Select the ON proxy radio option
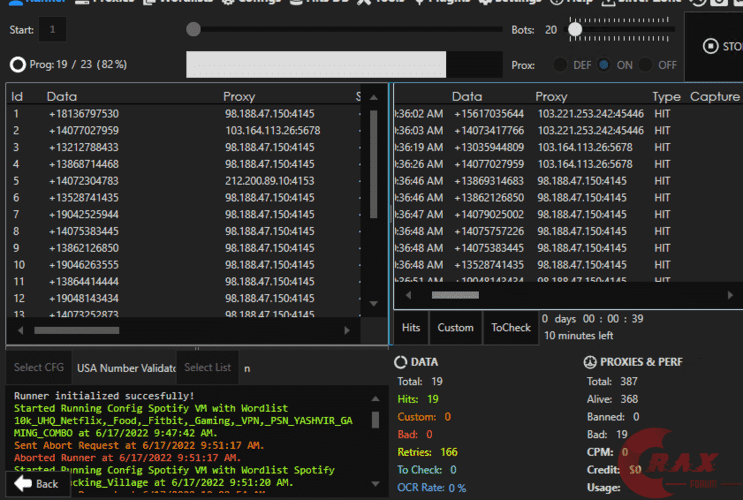Image resolution: width=743 pixels, height=500 pixels. [x=604, y=65]
